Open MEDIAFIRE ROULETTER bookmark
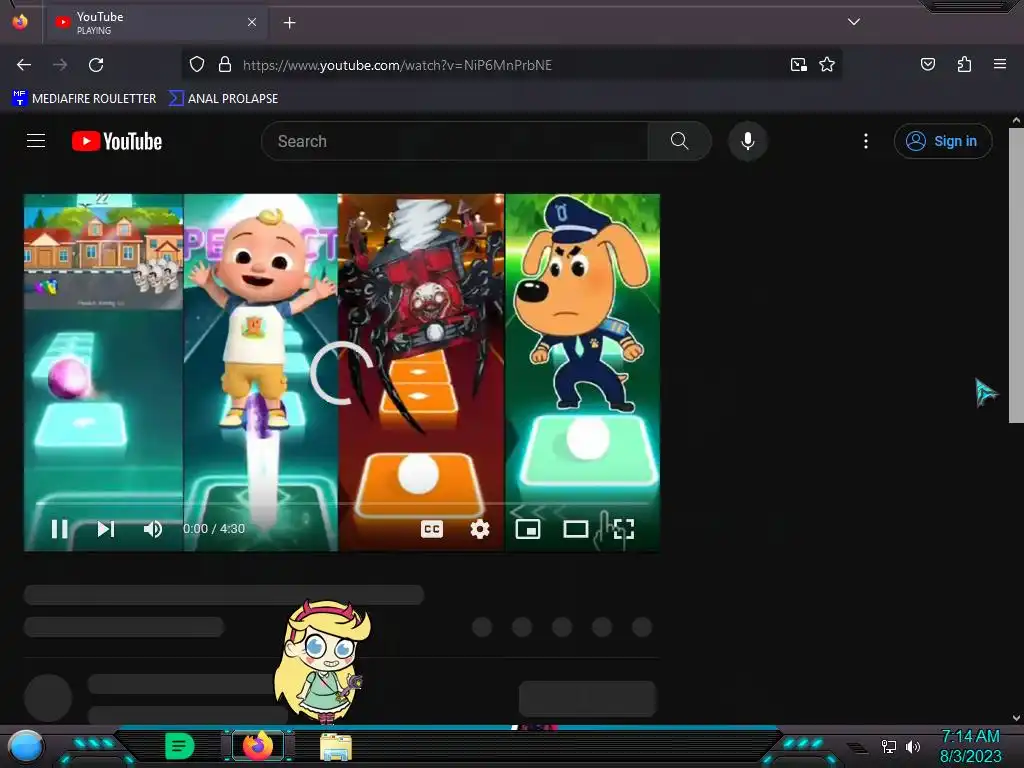Screen dimensions: 1024x768 point(84,99)
